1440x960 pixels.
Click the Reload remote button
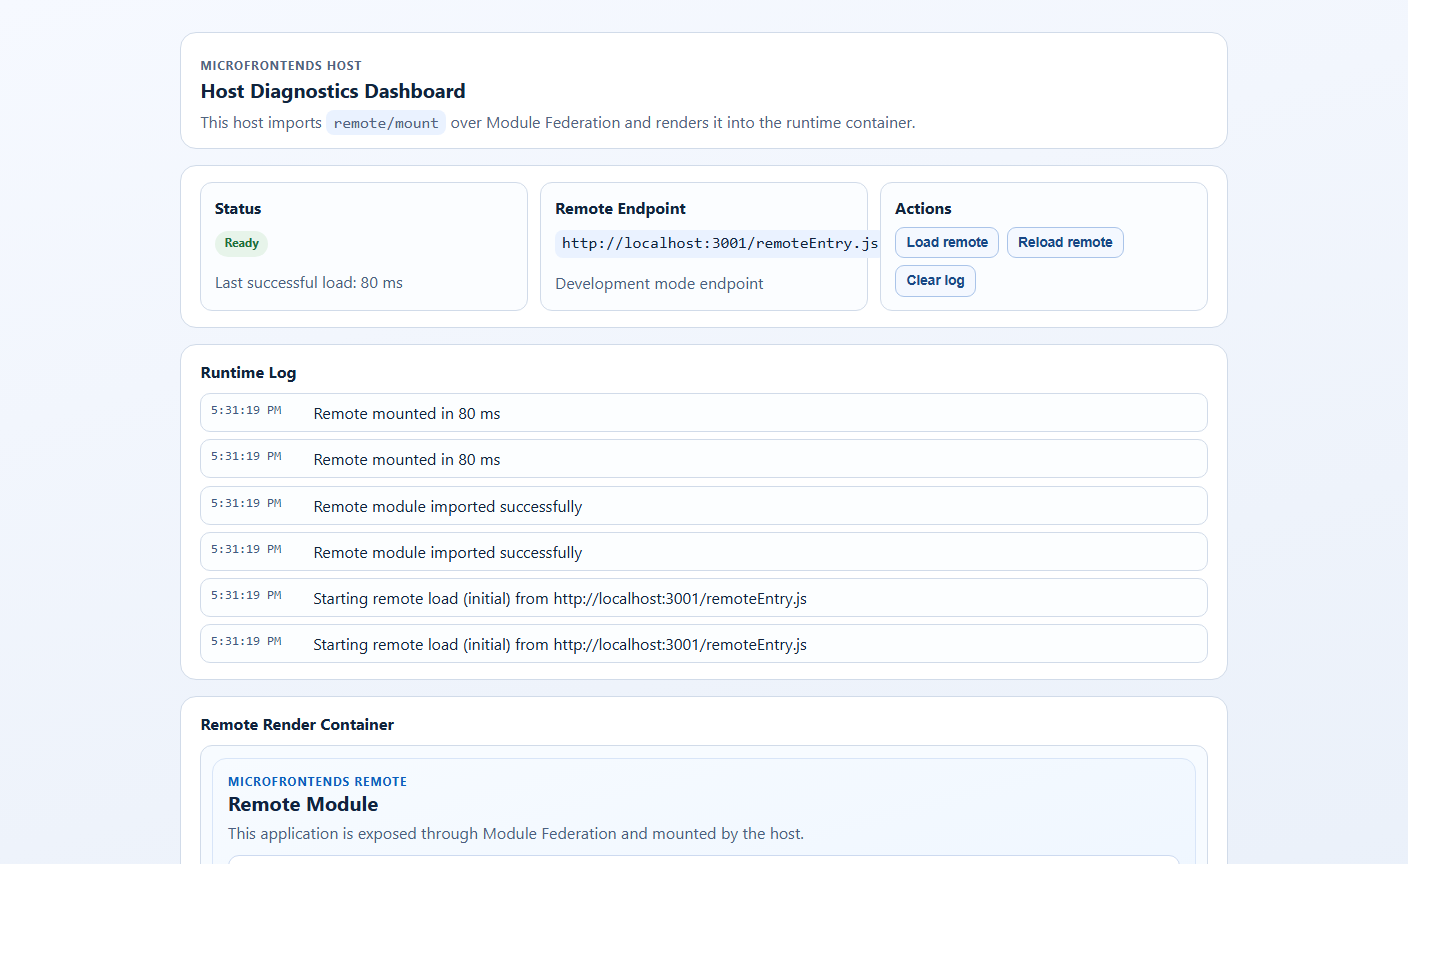[1065, 242]
